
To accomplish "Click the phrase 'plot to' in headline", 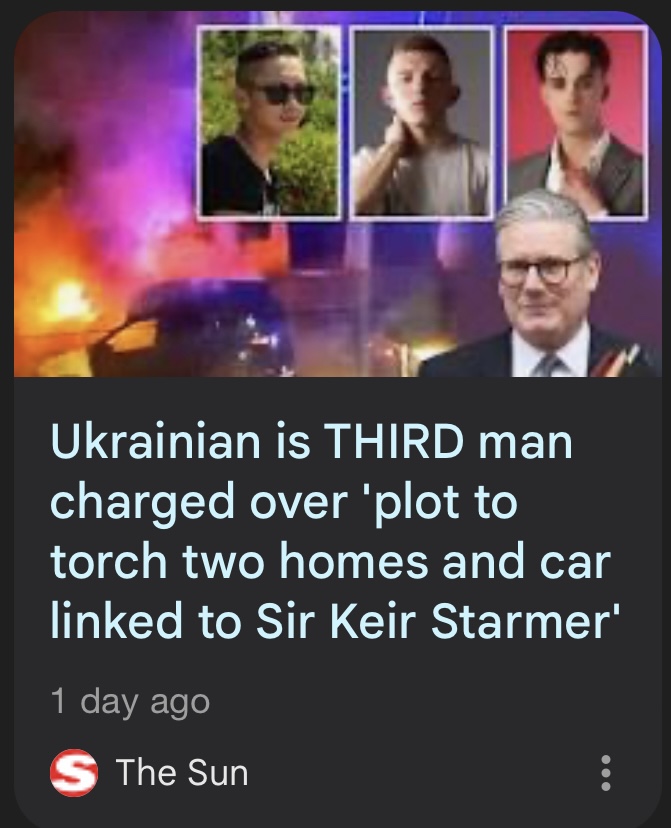I will pyautogui.click(x=447, y=501).
